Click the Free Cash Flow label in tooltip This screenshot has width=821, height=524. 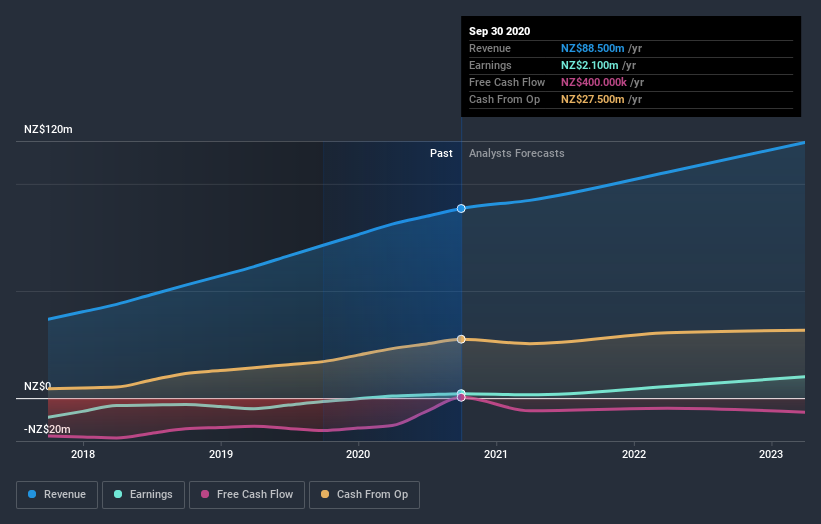pos(507,82)
